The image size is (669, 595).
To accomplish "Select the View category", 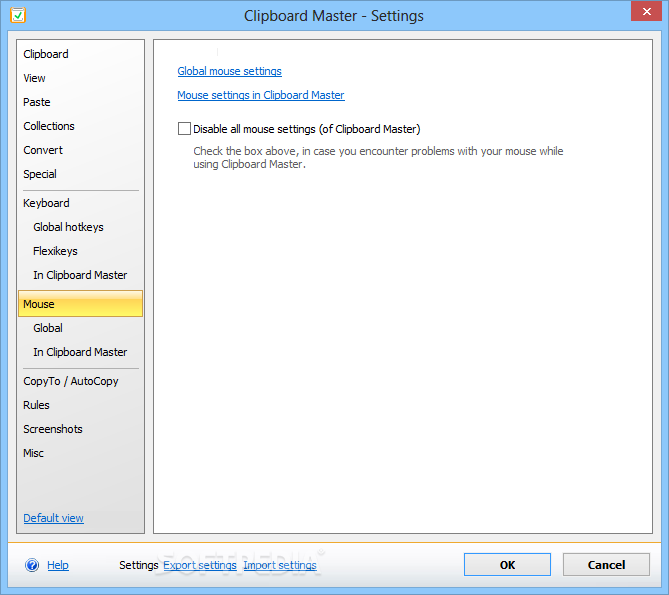I will [x=34, y=78].
